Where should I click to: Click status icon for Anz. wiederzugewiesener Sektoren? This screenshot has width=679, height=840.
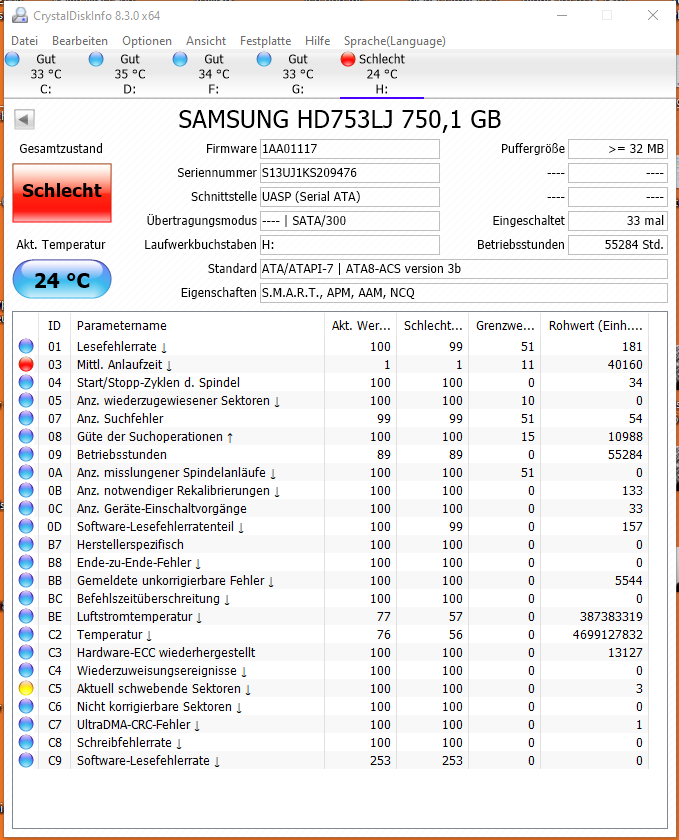pyautogui.click(x=26, y=400)
